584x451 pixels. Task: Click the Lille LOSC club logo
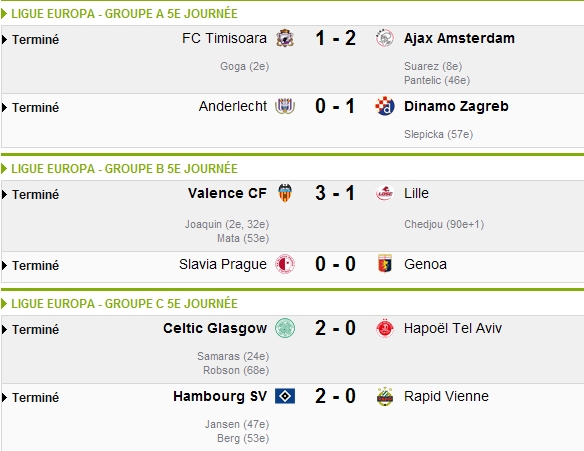click(385, 193)
